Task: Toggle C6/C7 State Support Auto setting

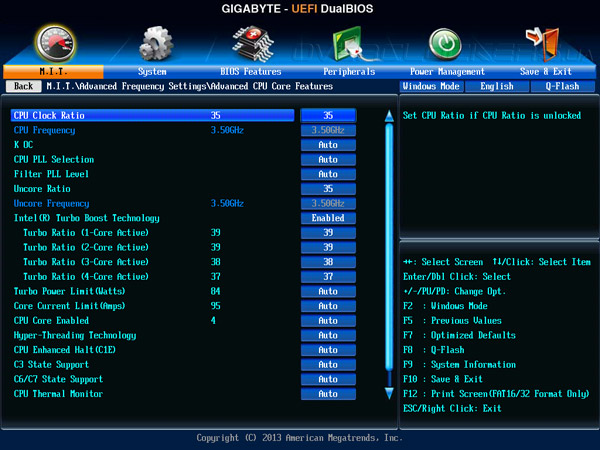Action: point(328,379)
